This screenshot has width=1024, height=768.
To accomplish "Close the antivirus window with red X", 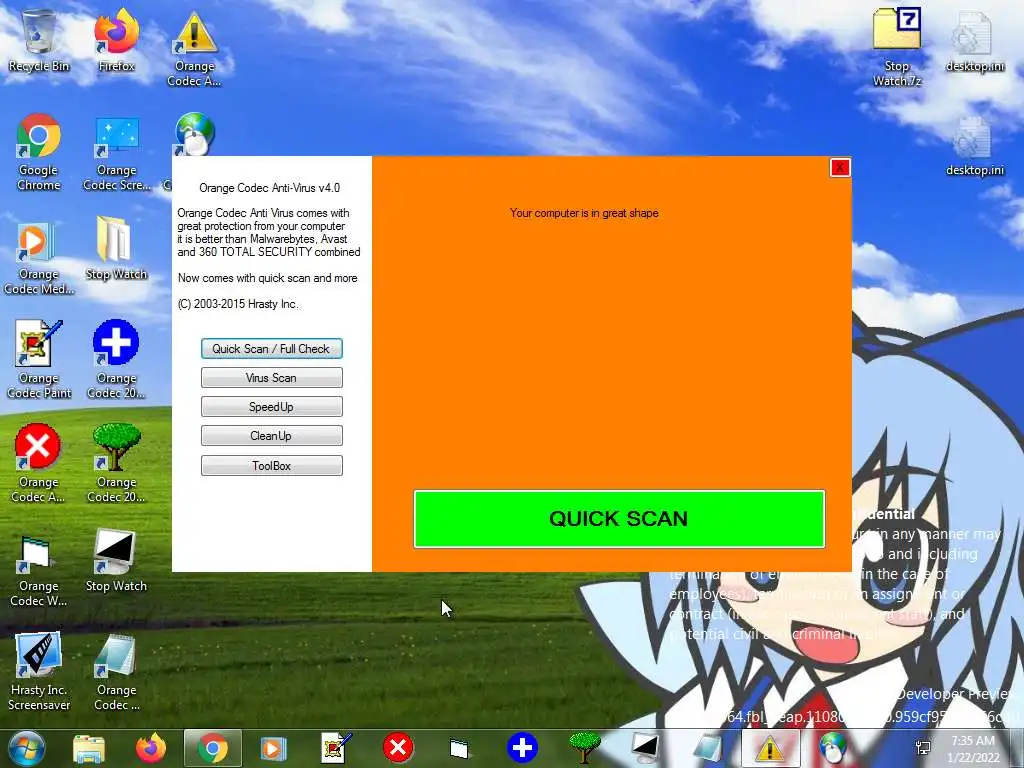I will (x=840, y=168).
